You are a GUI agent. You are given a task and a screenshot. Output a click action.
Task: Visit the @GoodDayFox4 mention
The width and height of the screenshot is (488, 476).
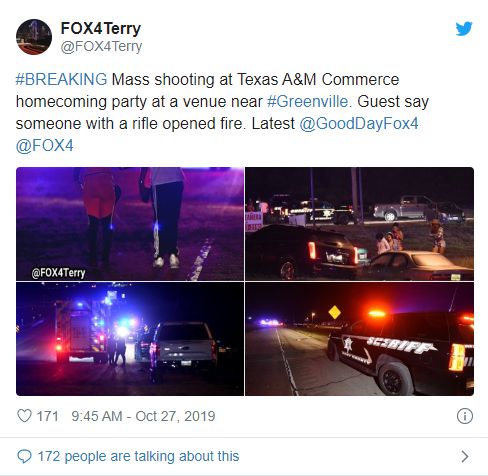[359, 124]
